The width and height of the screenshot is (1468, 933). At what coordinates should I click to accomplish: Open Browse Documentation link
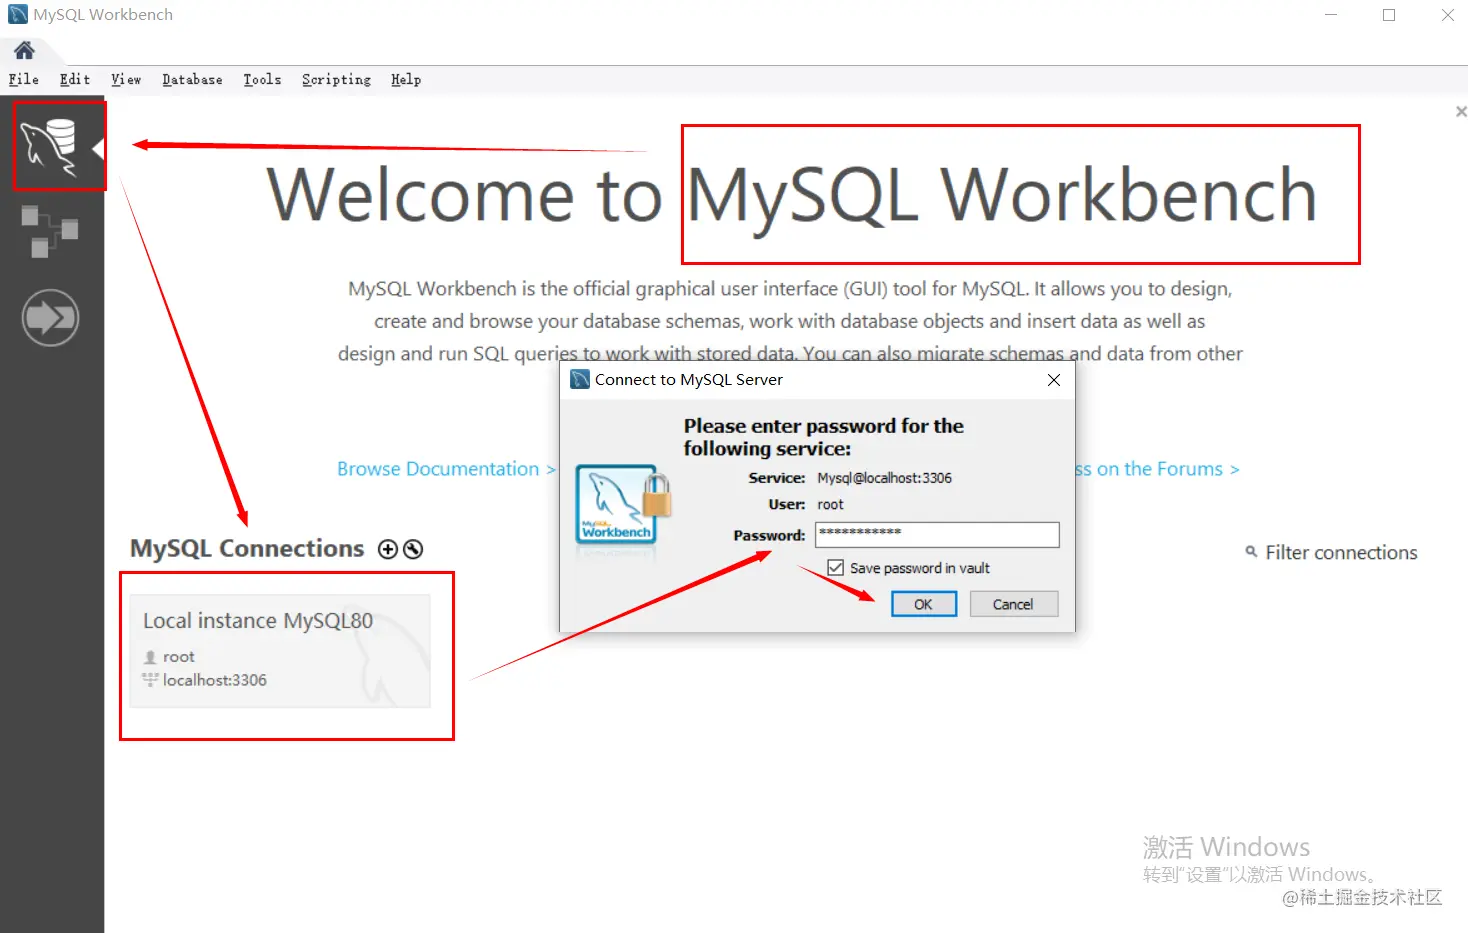(x=437, y=468)
